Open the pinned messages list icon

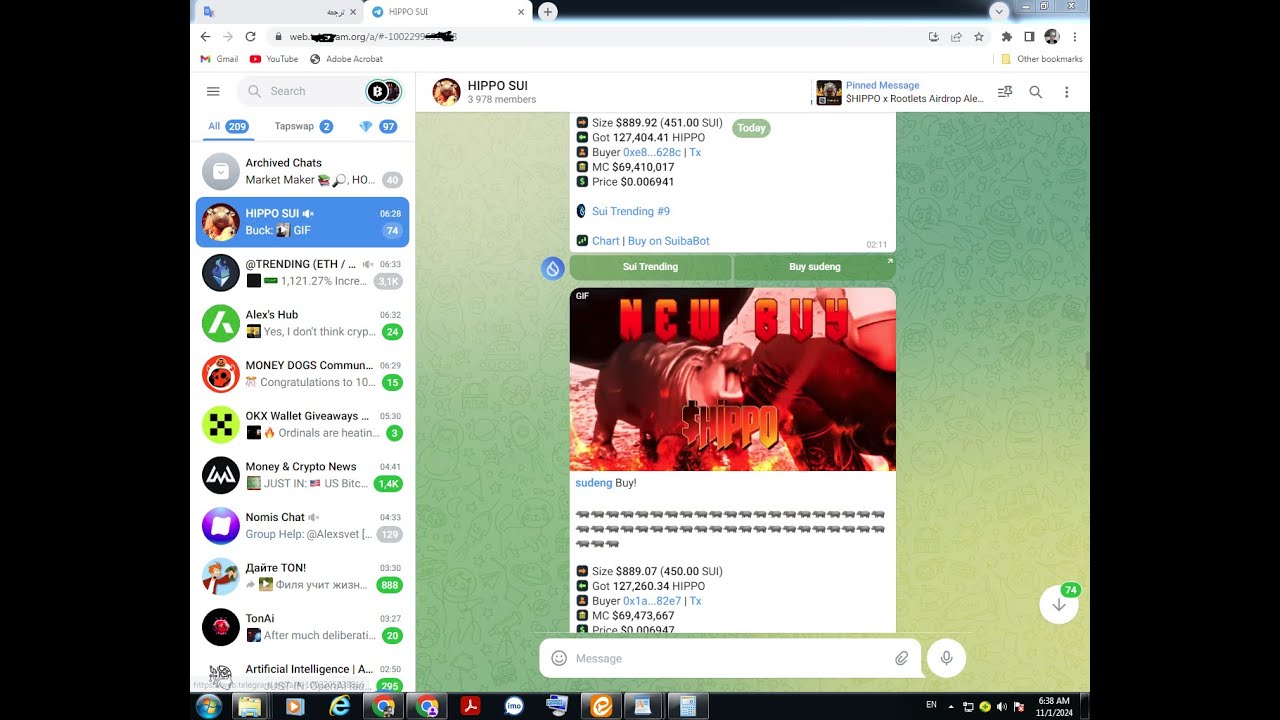[1005, 92]
